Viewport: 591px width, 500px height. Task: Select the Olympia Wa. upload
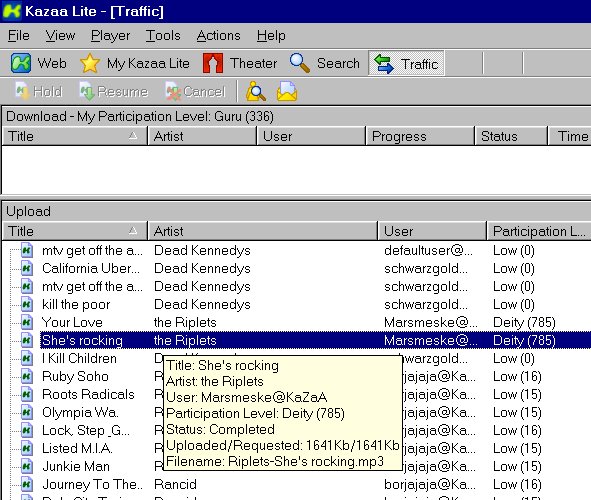click(x=80, y=412)
